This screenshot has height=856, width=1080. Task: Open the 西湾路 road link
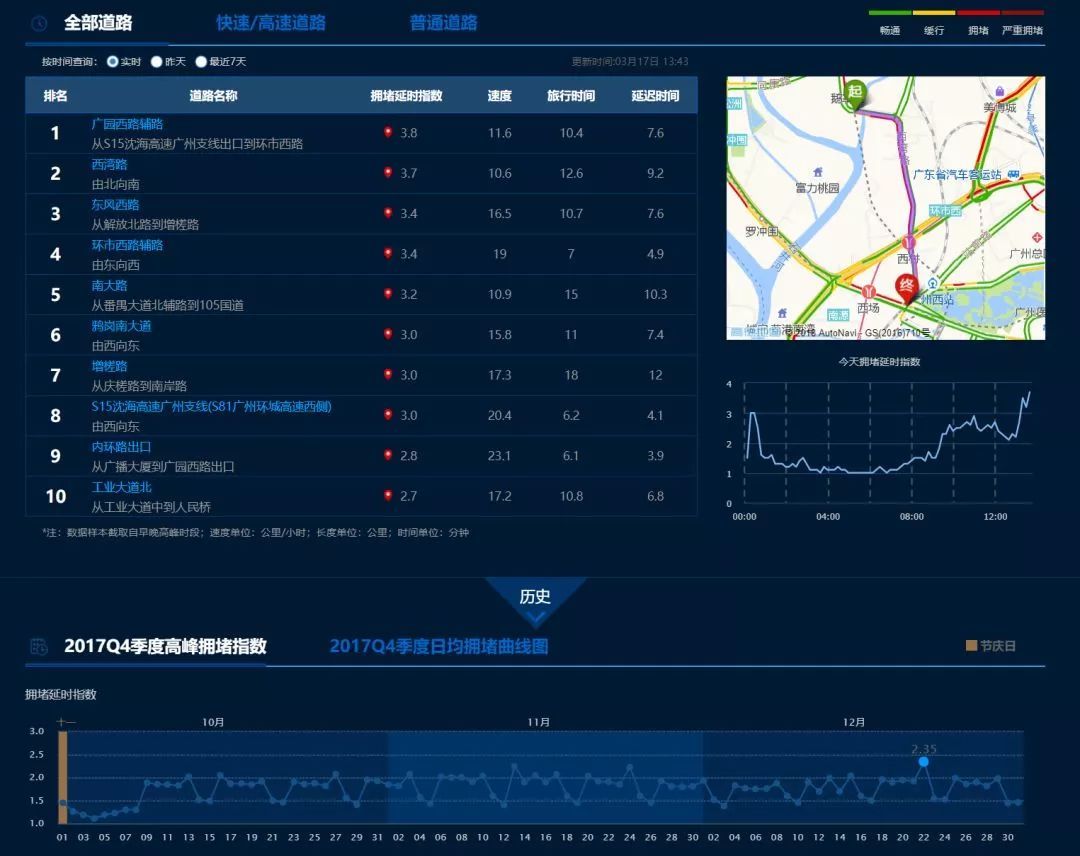pyautogui.click(x=109, y=165)
